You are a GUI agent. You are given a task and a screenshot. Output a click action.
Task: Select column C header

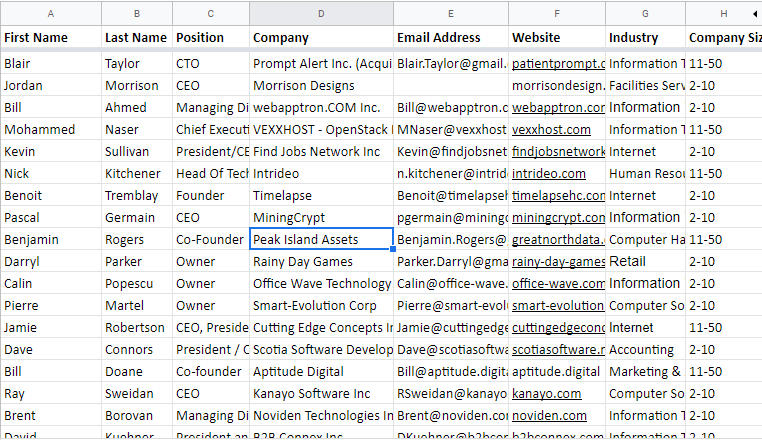pos(210,14)
